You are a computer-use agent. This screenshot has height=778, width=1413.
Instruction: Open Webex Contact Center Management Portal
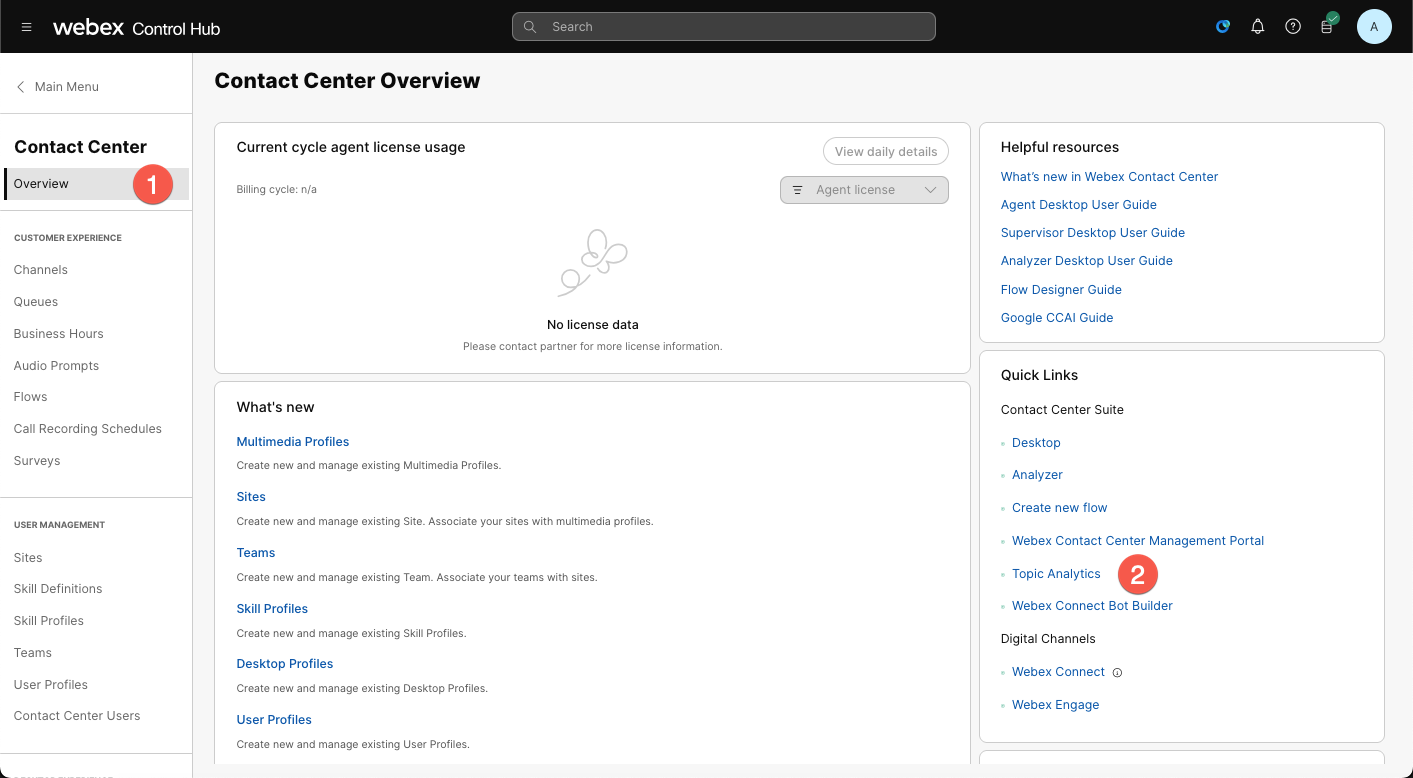tap(1137, 541)
